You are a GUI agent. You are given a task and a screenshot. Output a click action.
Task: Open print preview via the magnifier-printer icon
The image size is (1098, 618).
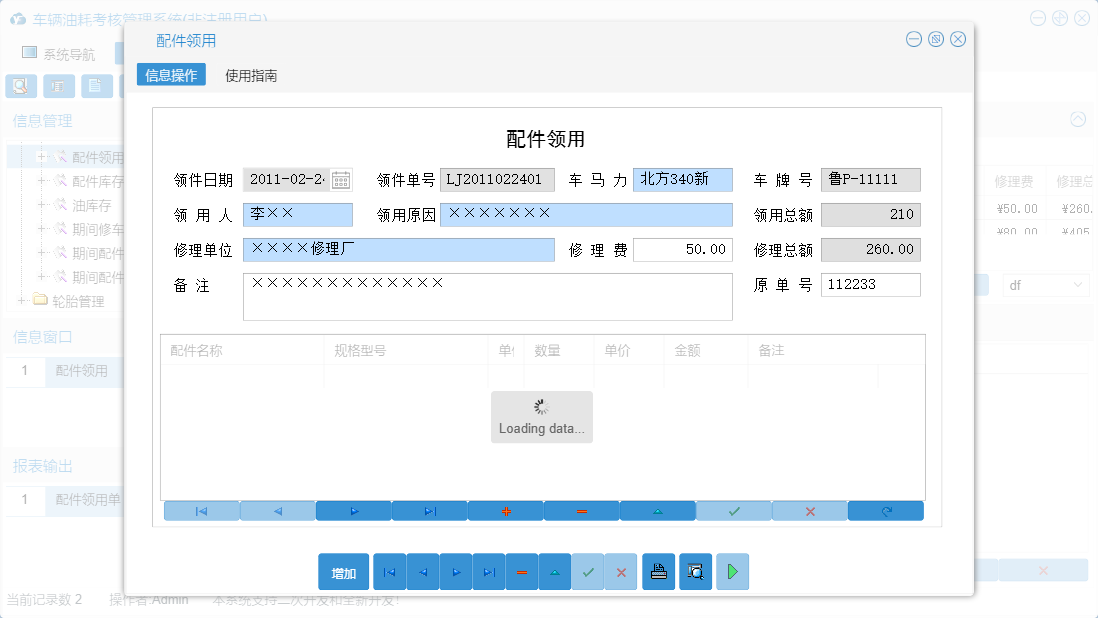tap(694, 571)
